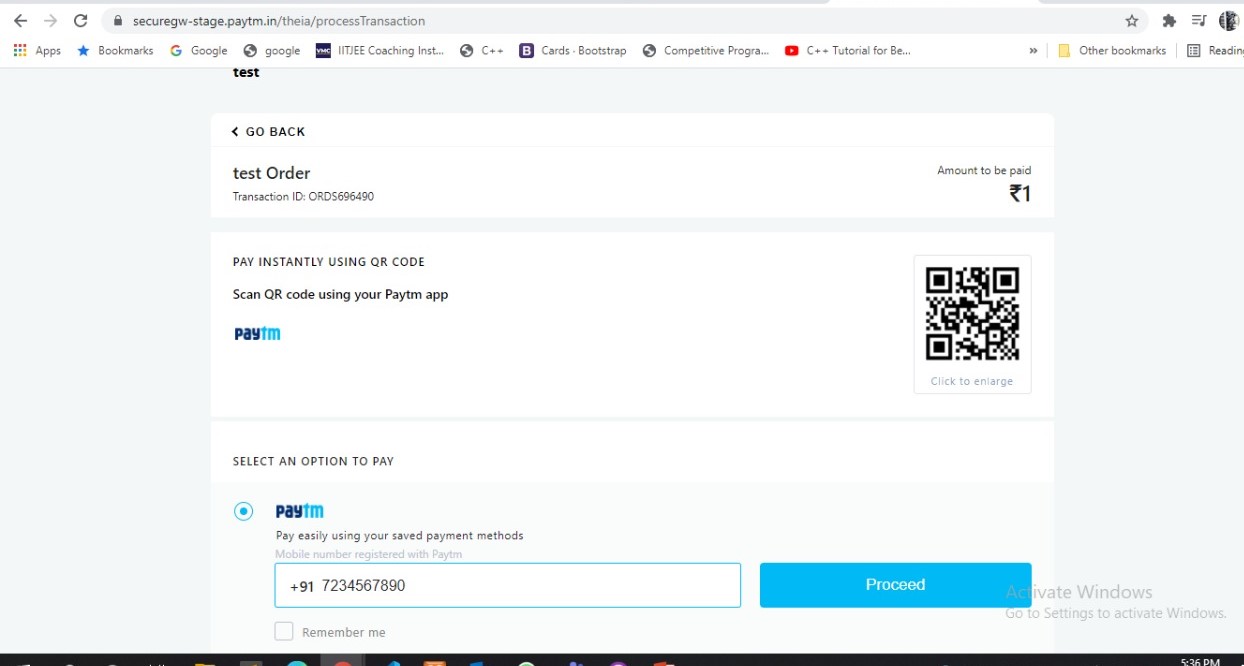Screen dimensions: 1244x666
Task: Open the capitalized Google bookmark
Action: [199, 50]
